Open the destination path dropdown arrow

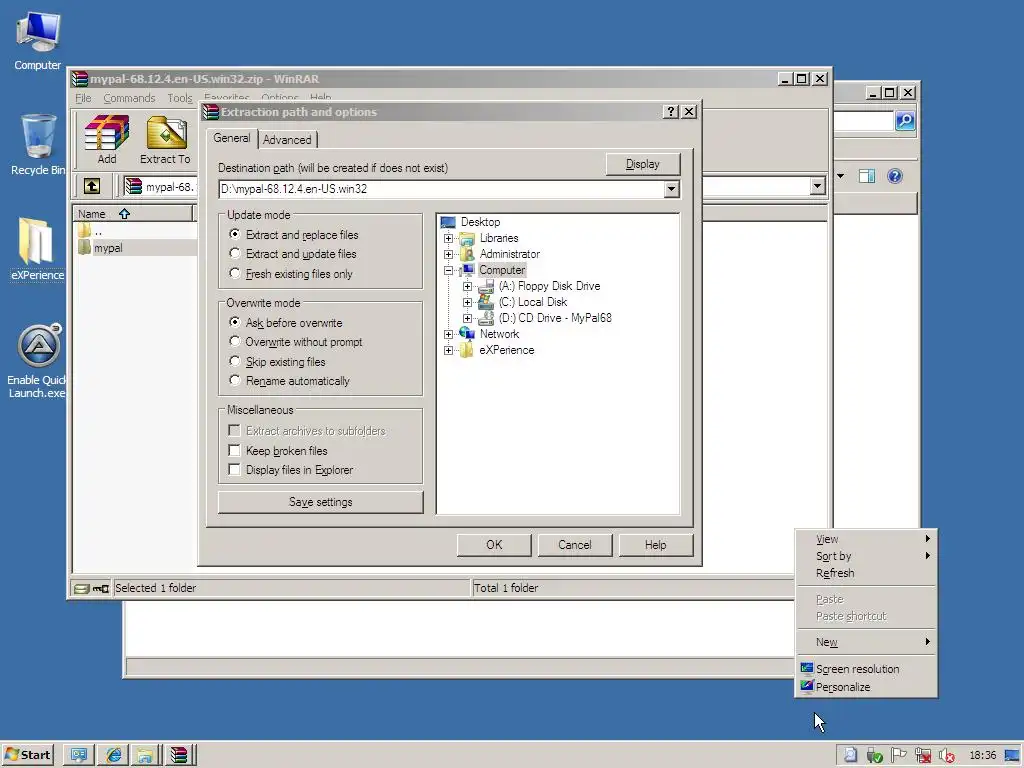(671, 189)
